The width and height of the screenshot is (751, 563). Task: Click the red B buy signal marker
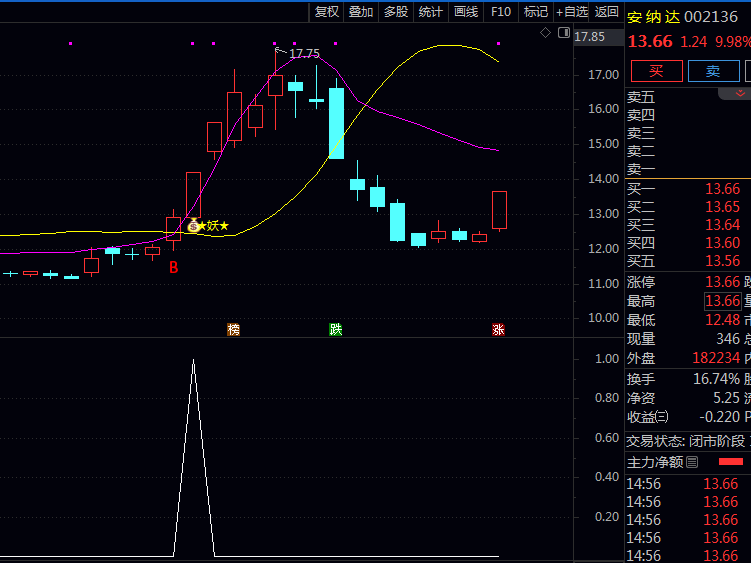coord(173,268)
